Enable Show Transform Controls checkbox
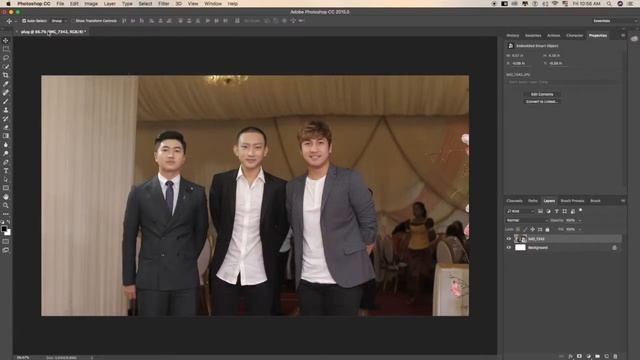Viewport: 640px width, 360px height. pos(73,21)
